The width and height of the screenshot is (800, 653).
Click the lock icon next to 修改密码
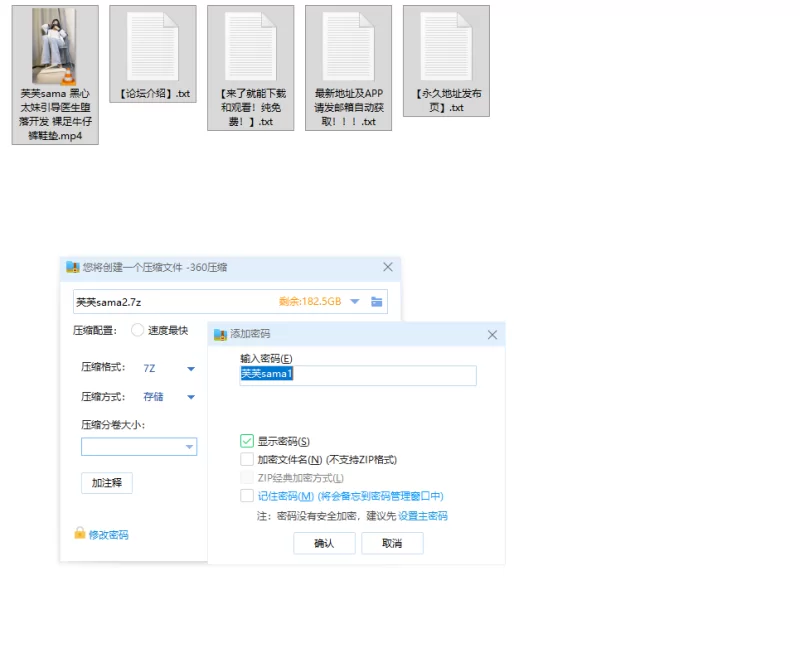[x=80, y=534]
